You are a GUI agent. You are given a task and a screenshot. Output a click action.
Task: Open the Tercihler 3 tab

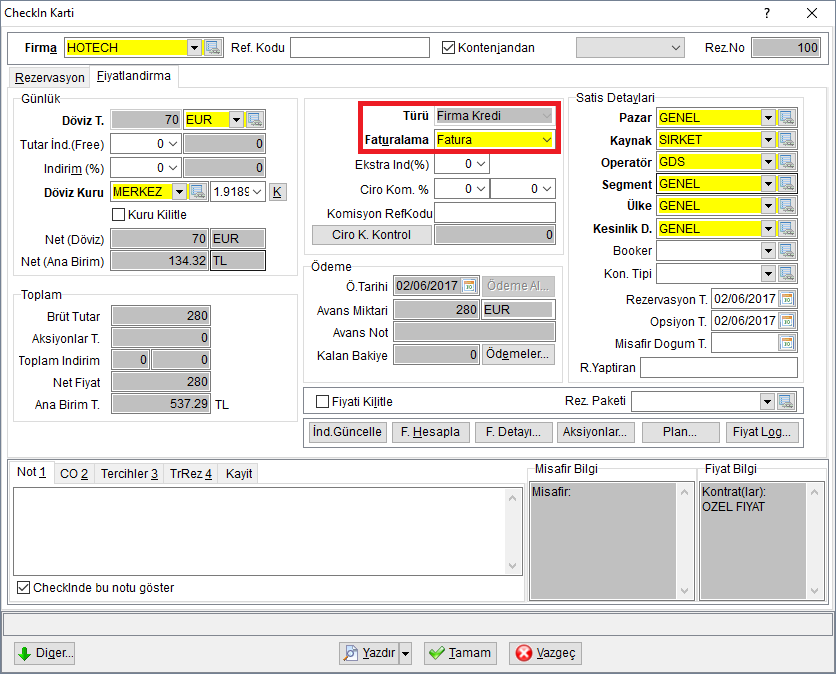(x=129, y=474)
